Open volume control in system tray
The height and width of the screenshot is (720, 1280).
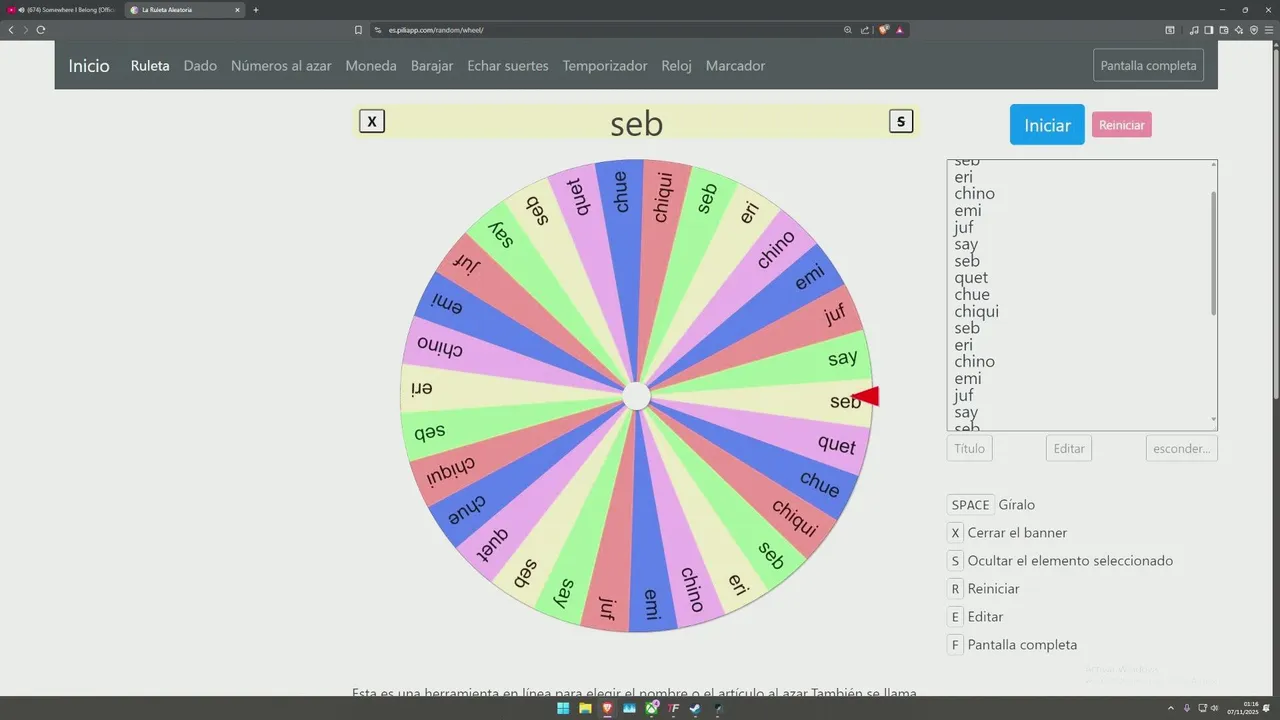point(1214,709)
